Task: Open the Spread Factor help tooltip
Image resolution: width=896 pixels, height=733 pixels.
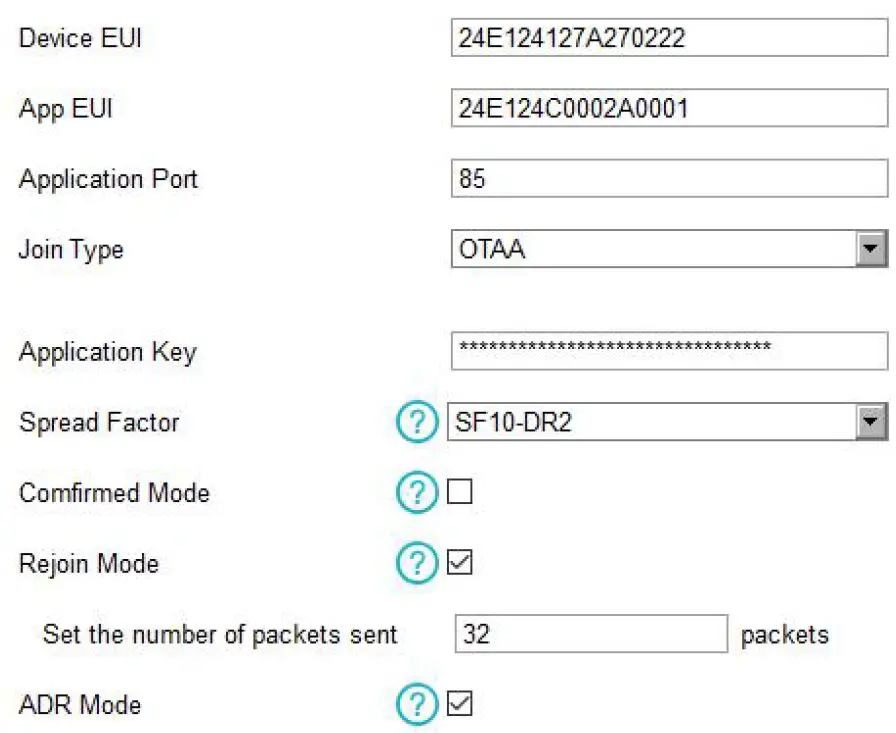Action: (415, 422)
